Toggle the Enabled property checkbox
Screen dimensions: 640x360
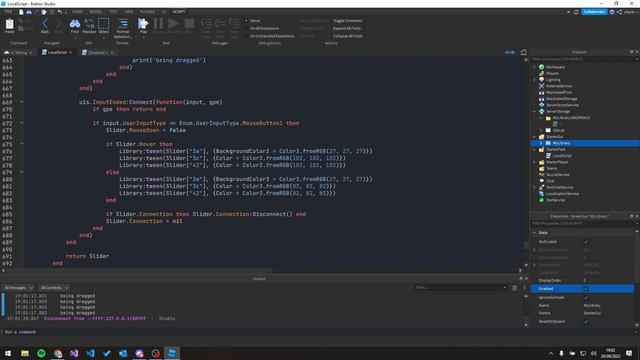586,289
